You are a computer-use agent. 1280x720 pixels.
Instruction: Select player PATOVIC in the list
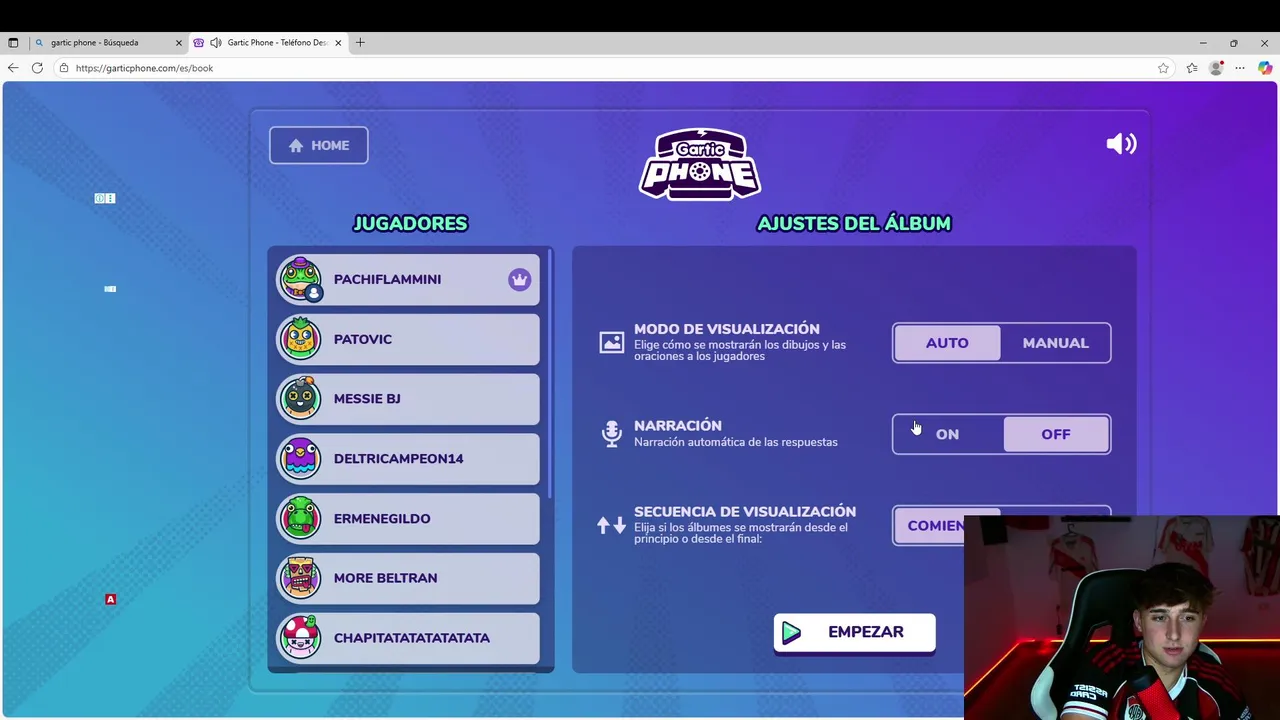[408, 339]
